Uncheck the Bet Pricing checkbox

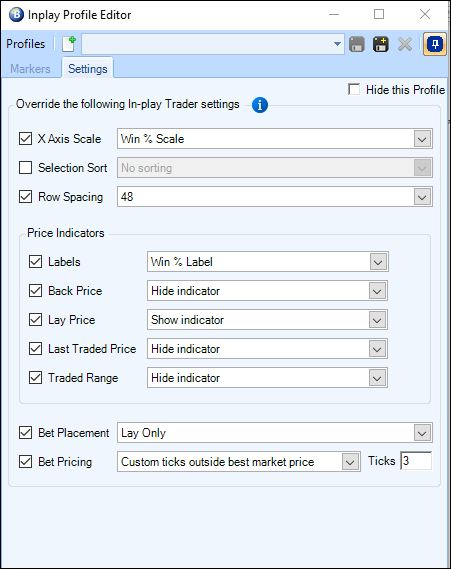pos(25,462)
